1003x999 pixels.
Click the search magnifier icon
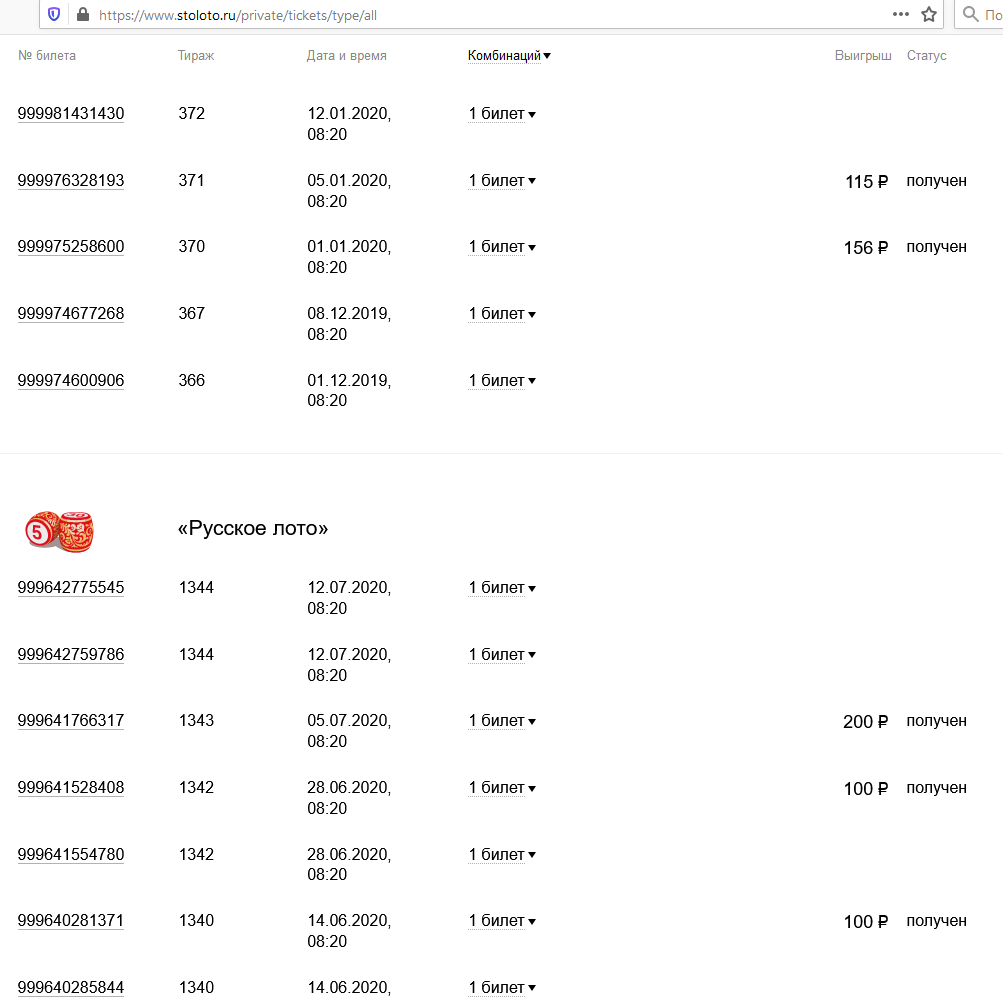tap(970, 14)
